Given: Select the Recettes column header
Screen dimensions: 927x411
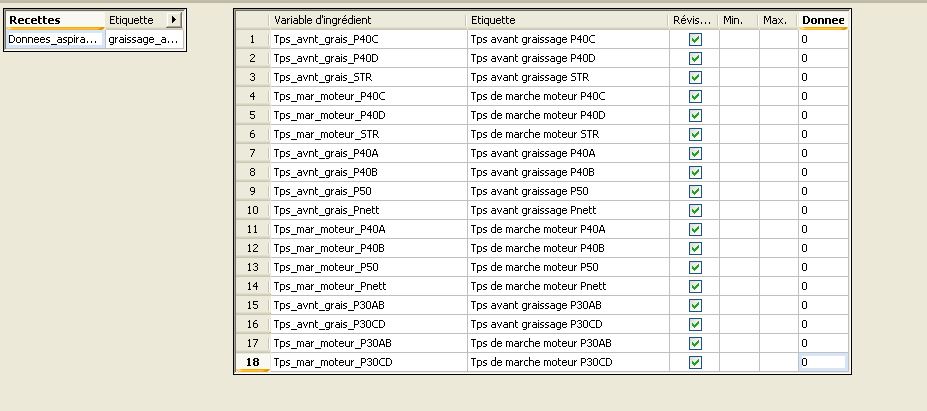Looking at the screenshot, I should tap(56, 20).
